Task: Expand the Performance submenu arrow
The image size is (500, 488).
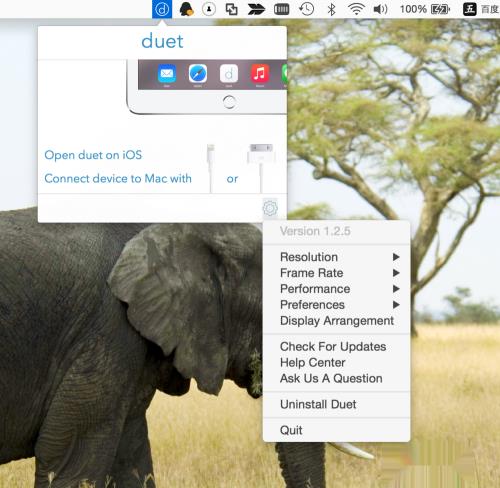Action: click(396, 289)
